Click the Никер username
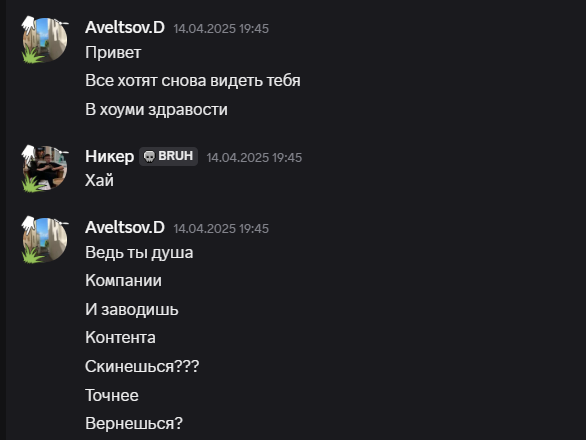586x440 pixels. click(x=110, y=156)
